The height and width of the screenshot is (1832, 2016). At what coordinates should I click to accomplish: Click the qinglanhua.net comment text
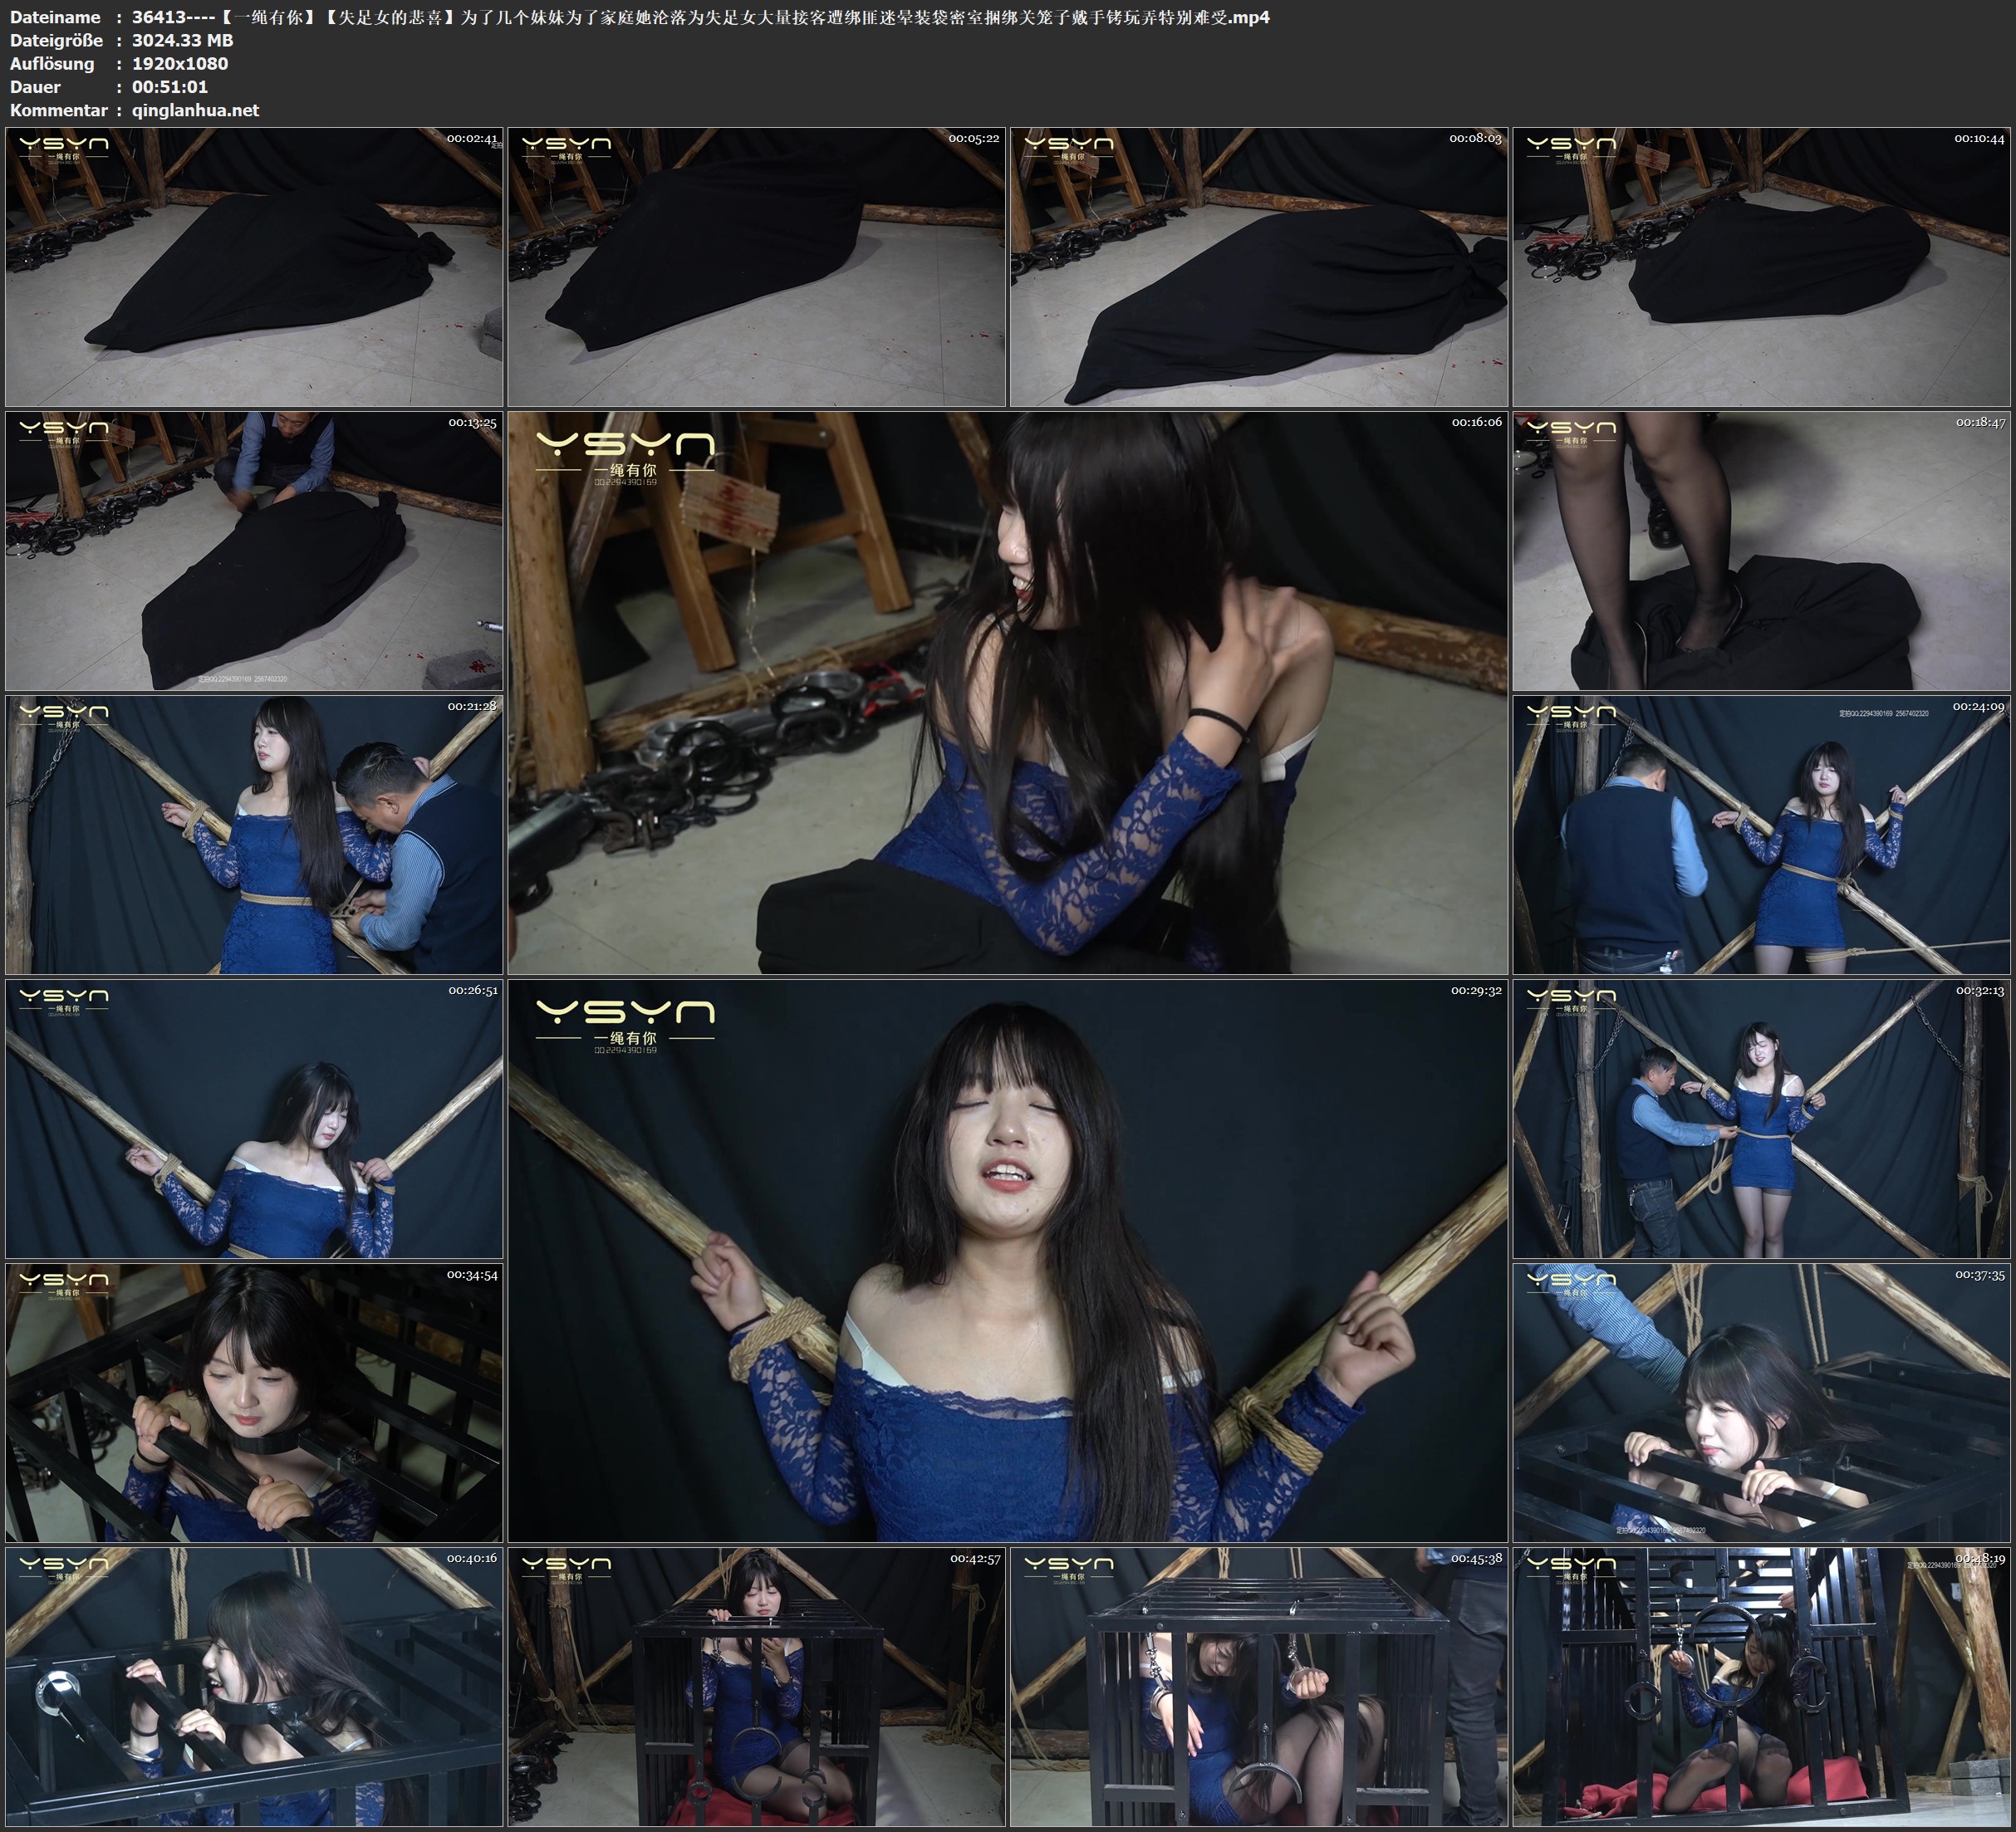point(195,111)
